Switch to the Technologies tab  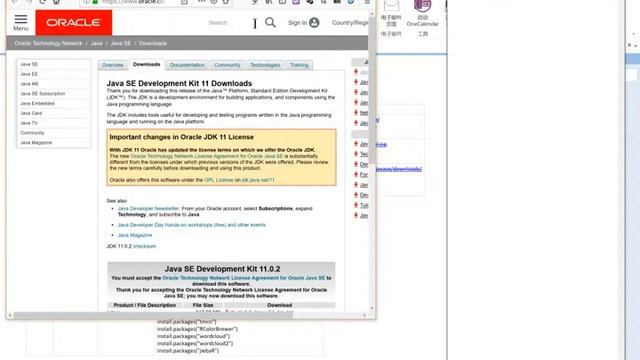click(x=265, y=65)
